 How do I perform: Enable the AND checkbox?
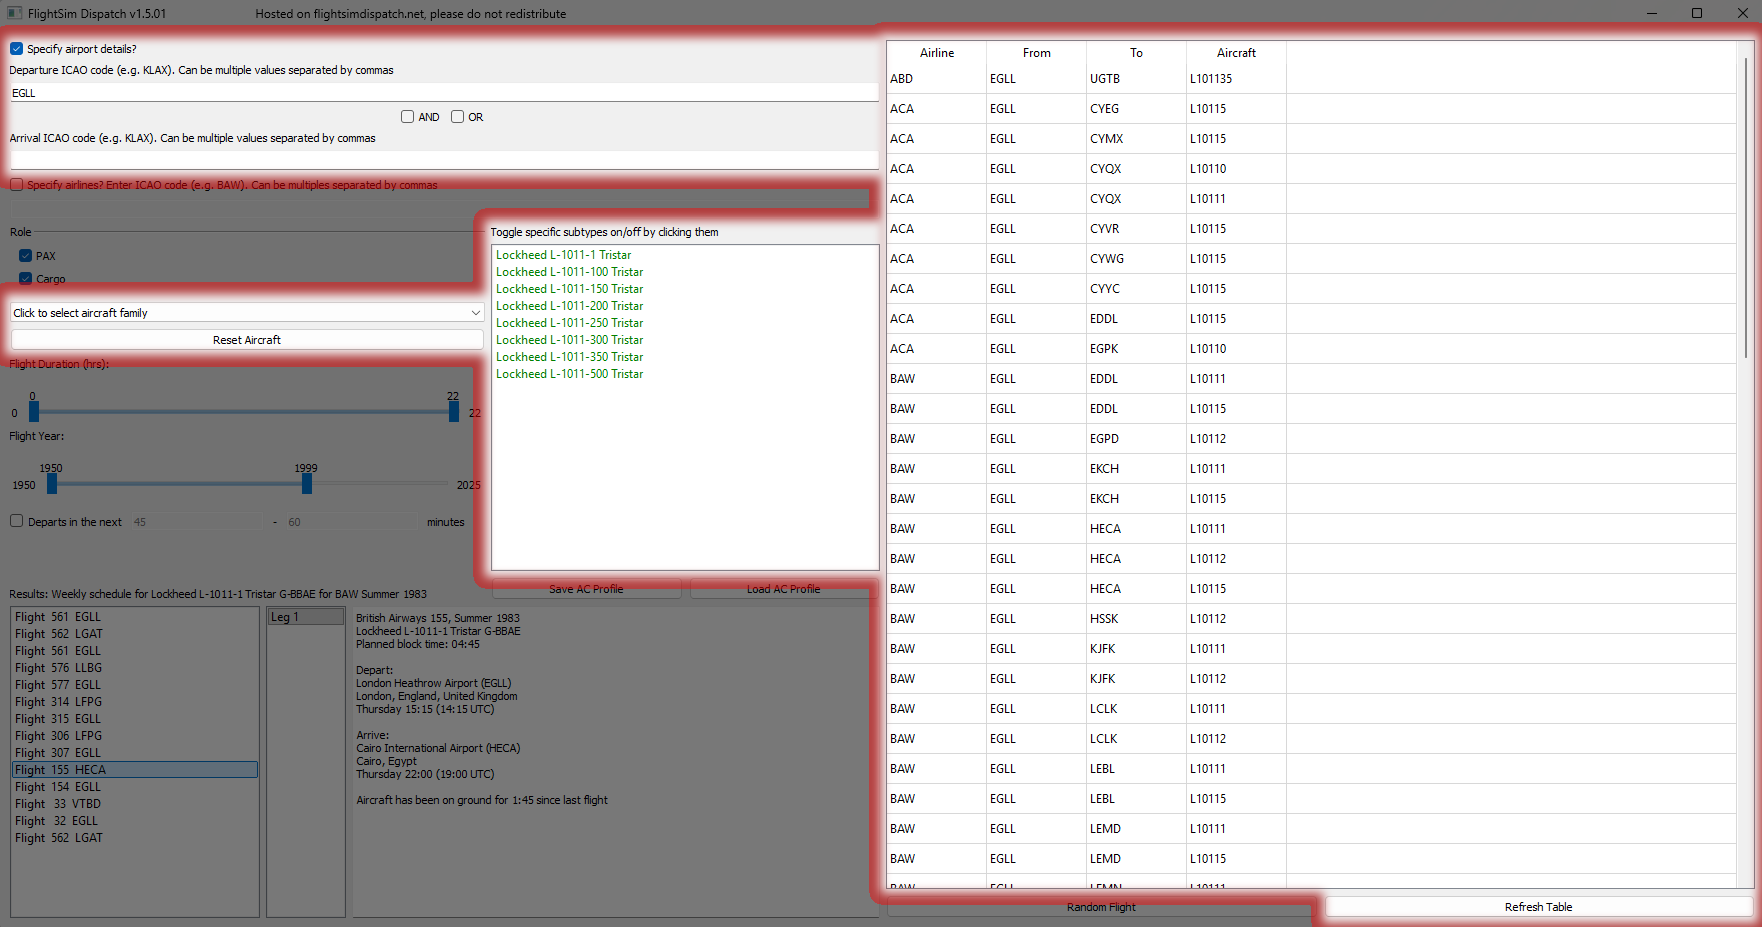pos(408,117)
